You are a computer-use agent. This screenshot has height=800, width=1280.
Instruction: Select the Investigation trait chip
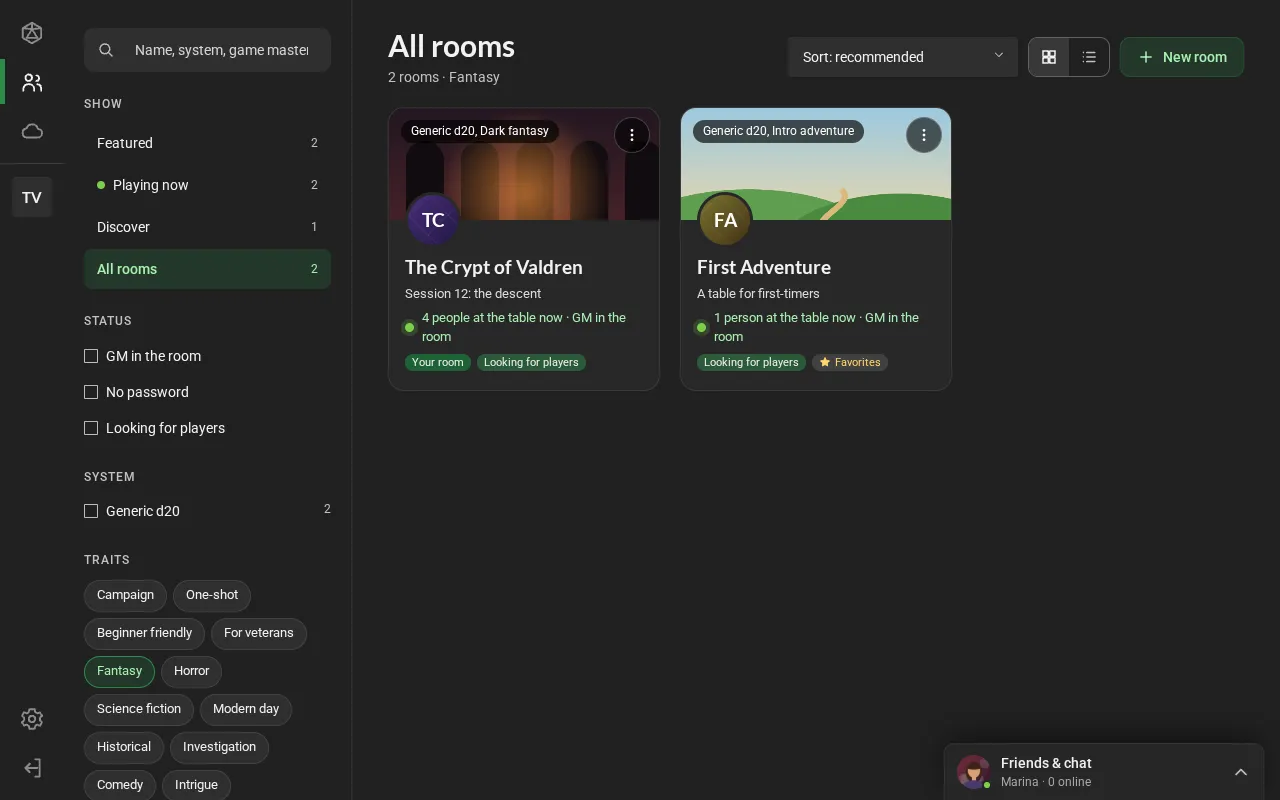219,747
